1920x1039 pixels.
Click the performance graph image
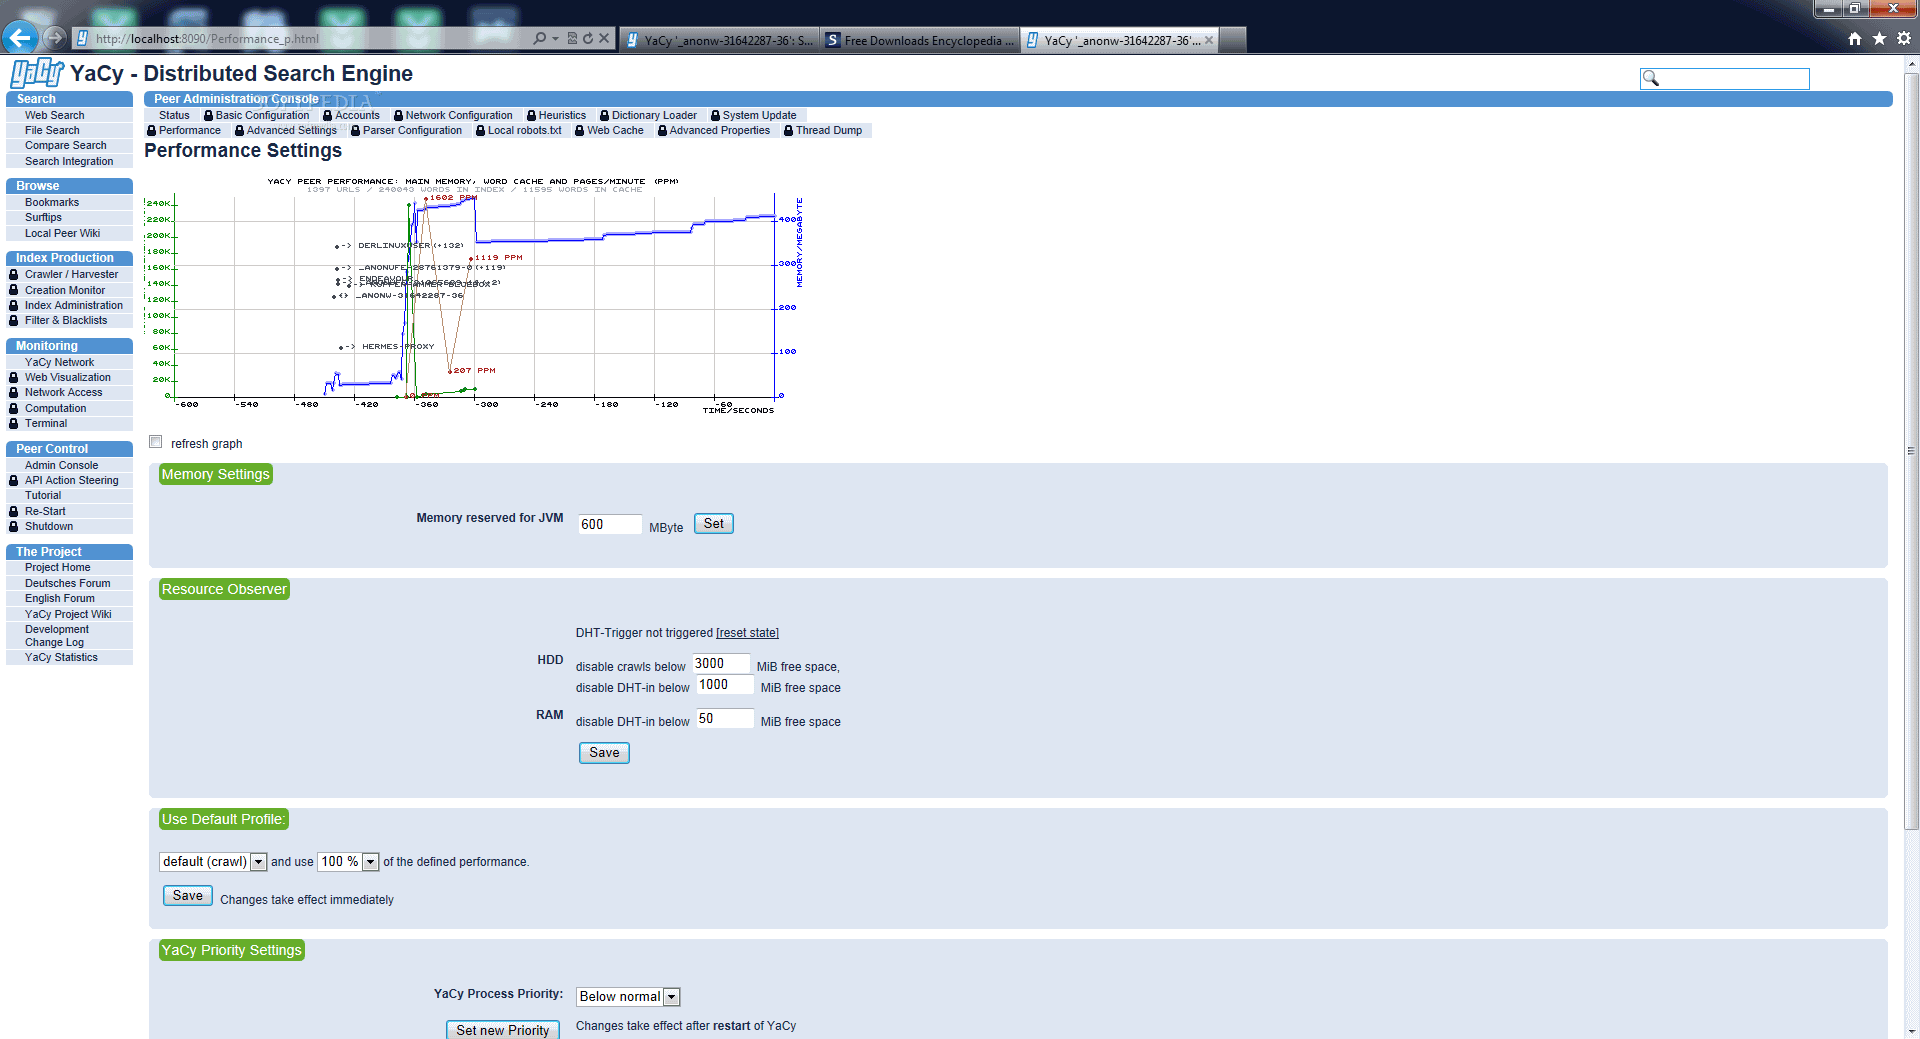[x=475, y=295]
